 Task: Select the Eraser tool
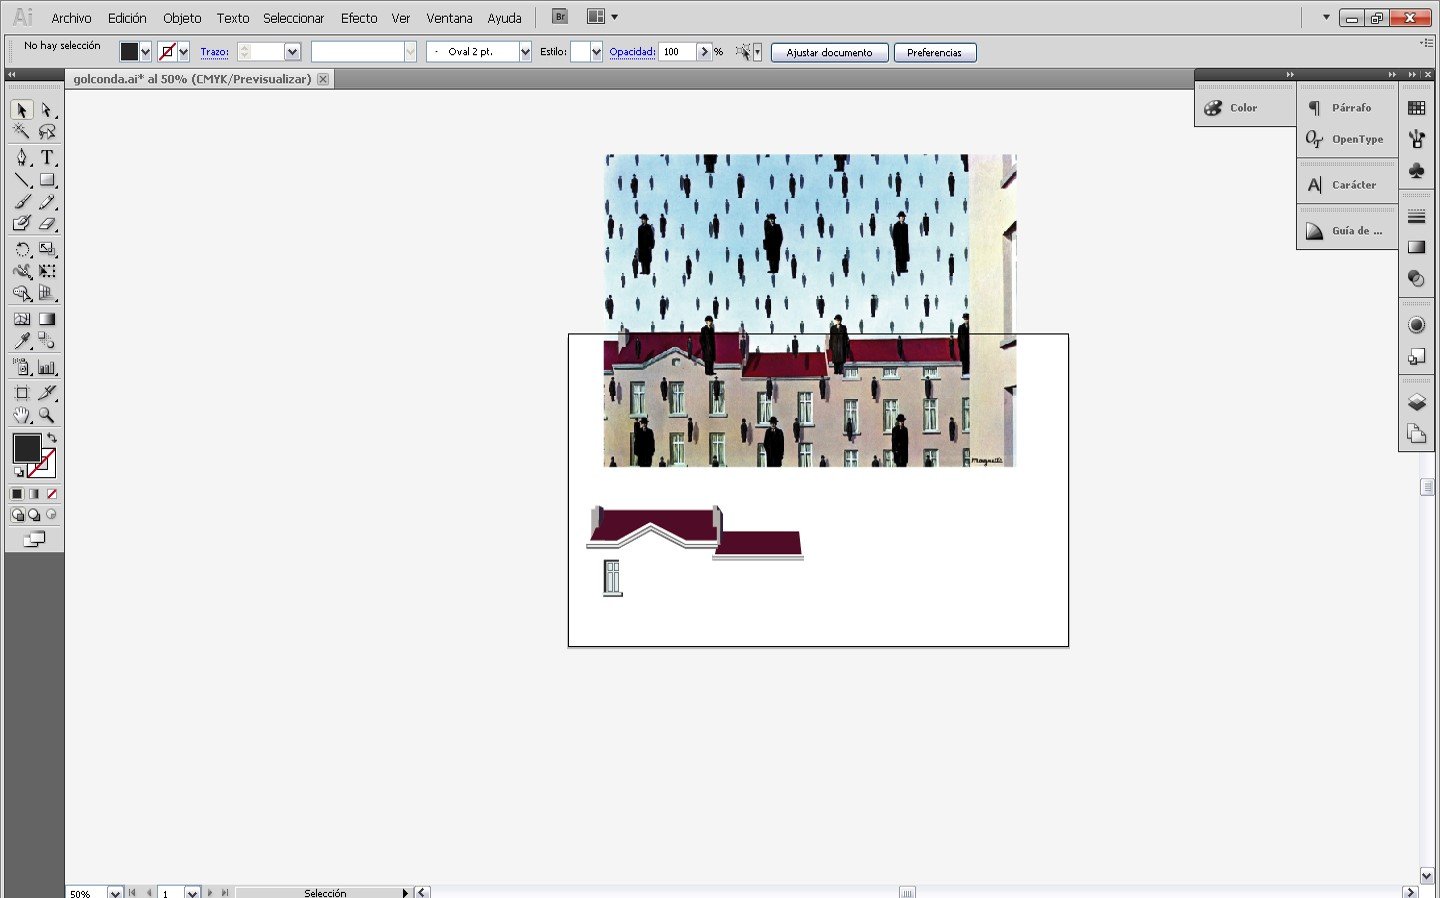click(x=47, y=224)
